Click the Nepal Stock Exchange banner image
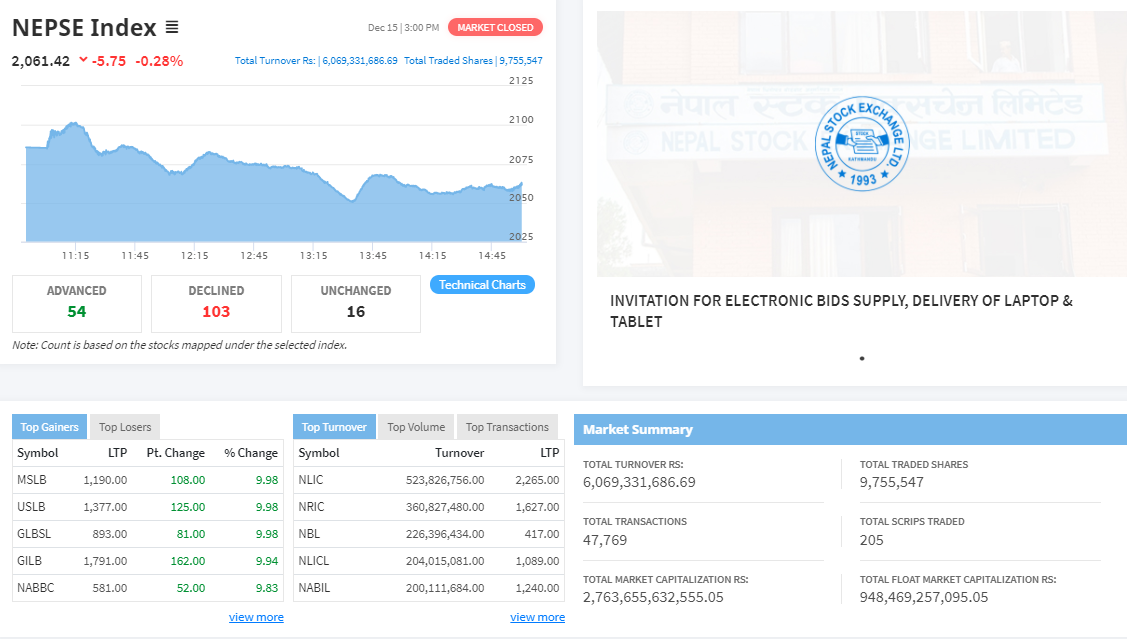The image size is (1127, 639). pyautogui.click(x=862, y=144)
